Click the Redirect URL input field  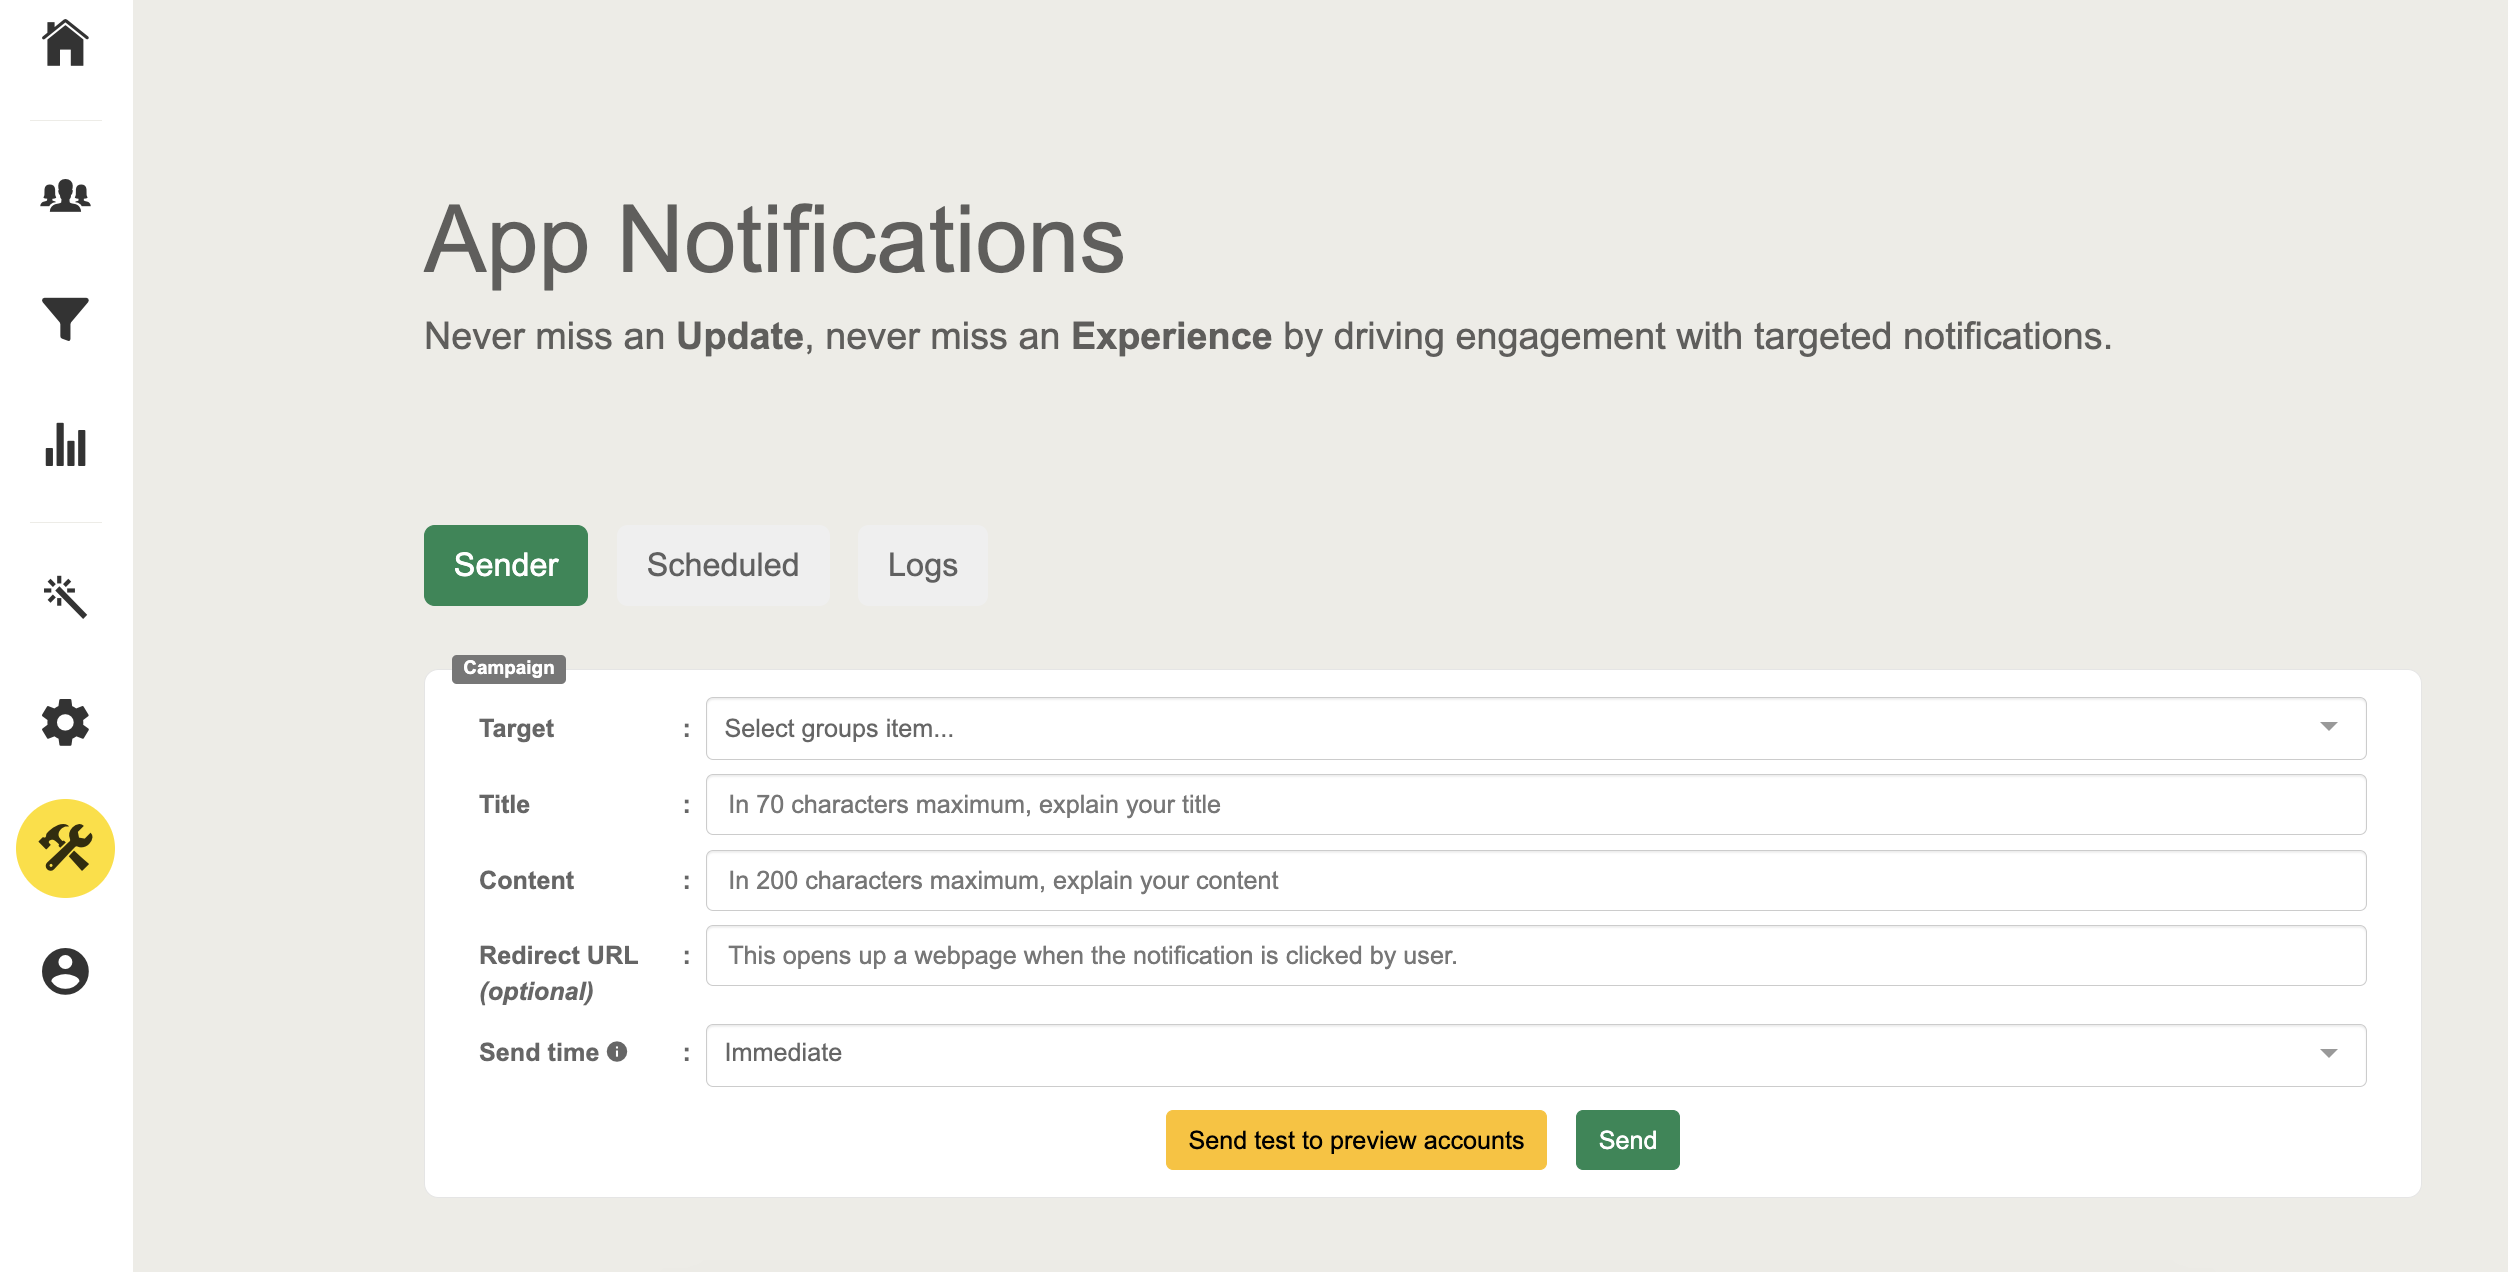(1535, 956)
